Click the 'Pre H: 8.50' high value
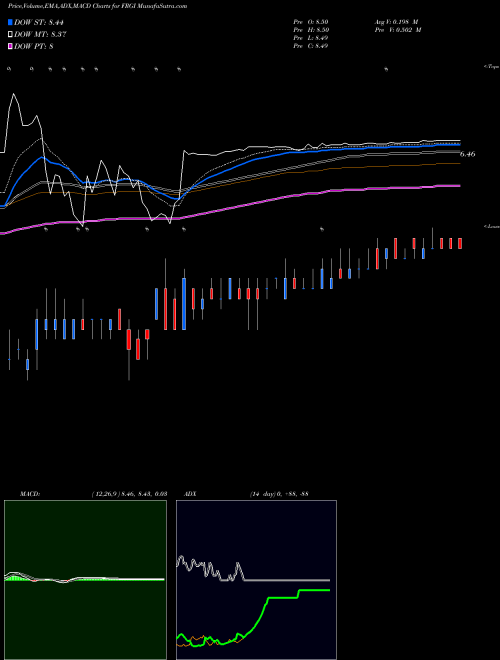 click(x=311, y=30)
